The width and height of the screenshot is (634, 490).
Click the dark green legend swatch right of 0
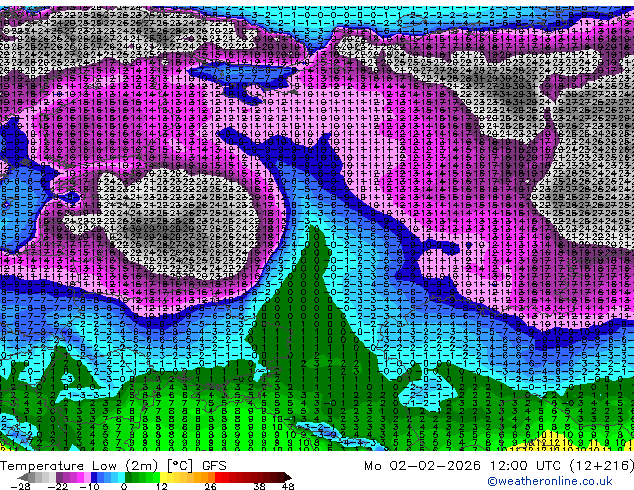click(129, 477)
